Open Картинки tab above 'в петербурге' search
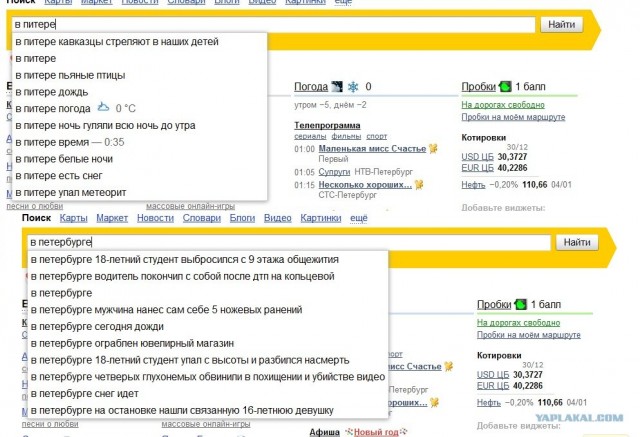This screenshot has height=437, width=640. click(x=321, y=218)
